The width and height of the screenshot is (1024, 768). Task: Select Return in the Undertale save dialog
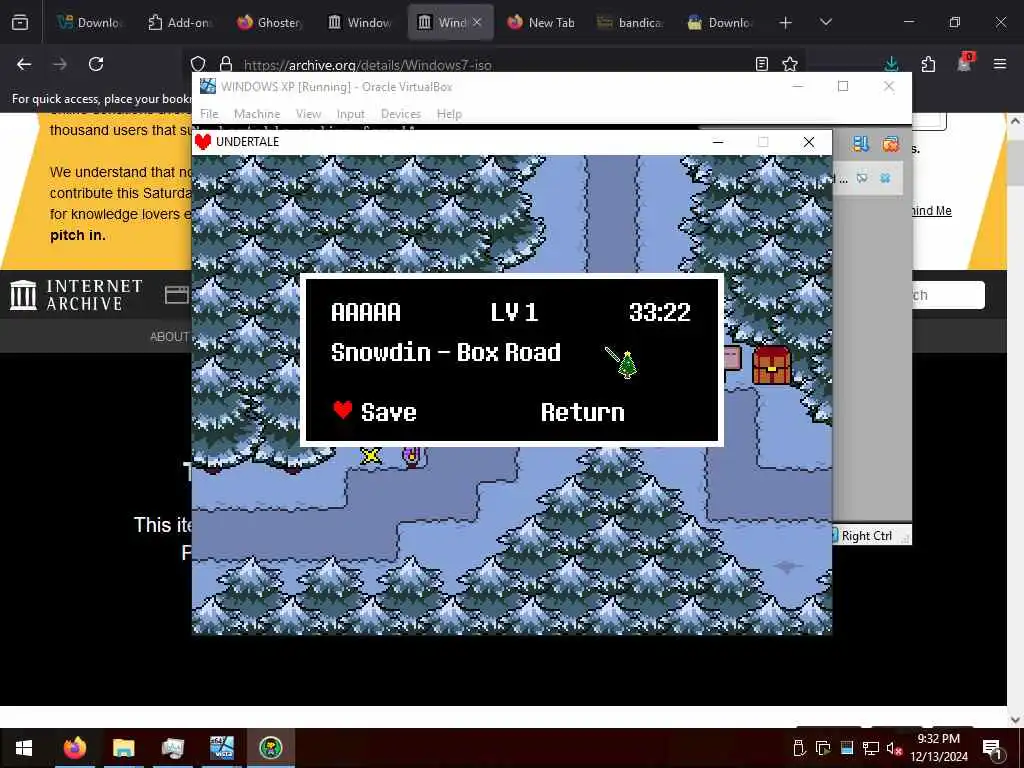(583, 412)
